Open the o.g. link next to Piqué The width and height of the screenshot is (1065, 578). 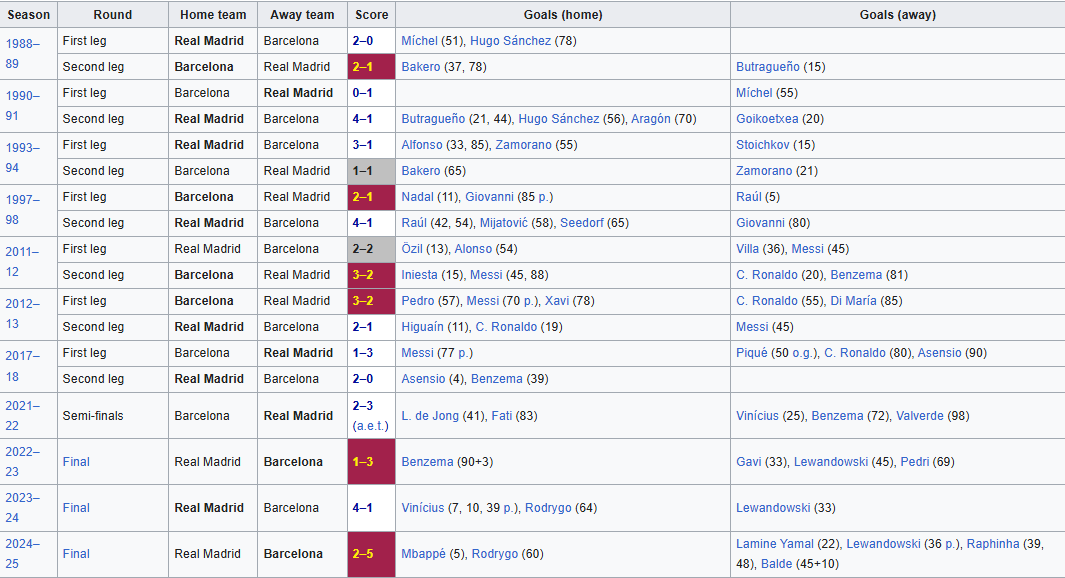point(803,353)
